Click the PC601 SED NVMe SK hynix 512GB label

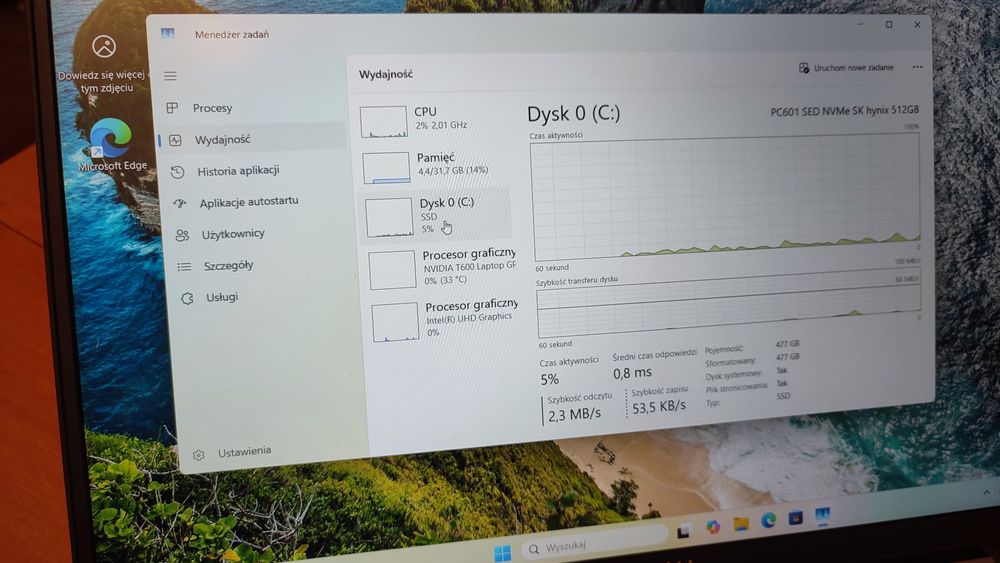tap(844, 111)
